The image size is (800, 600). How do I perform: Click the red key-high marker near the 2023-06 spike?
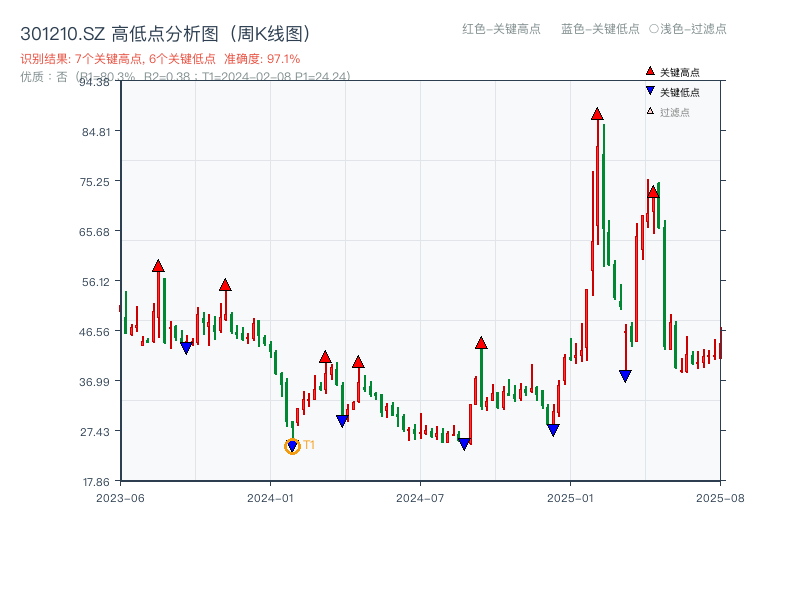click(157, 265)
